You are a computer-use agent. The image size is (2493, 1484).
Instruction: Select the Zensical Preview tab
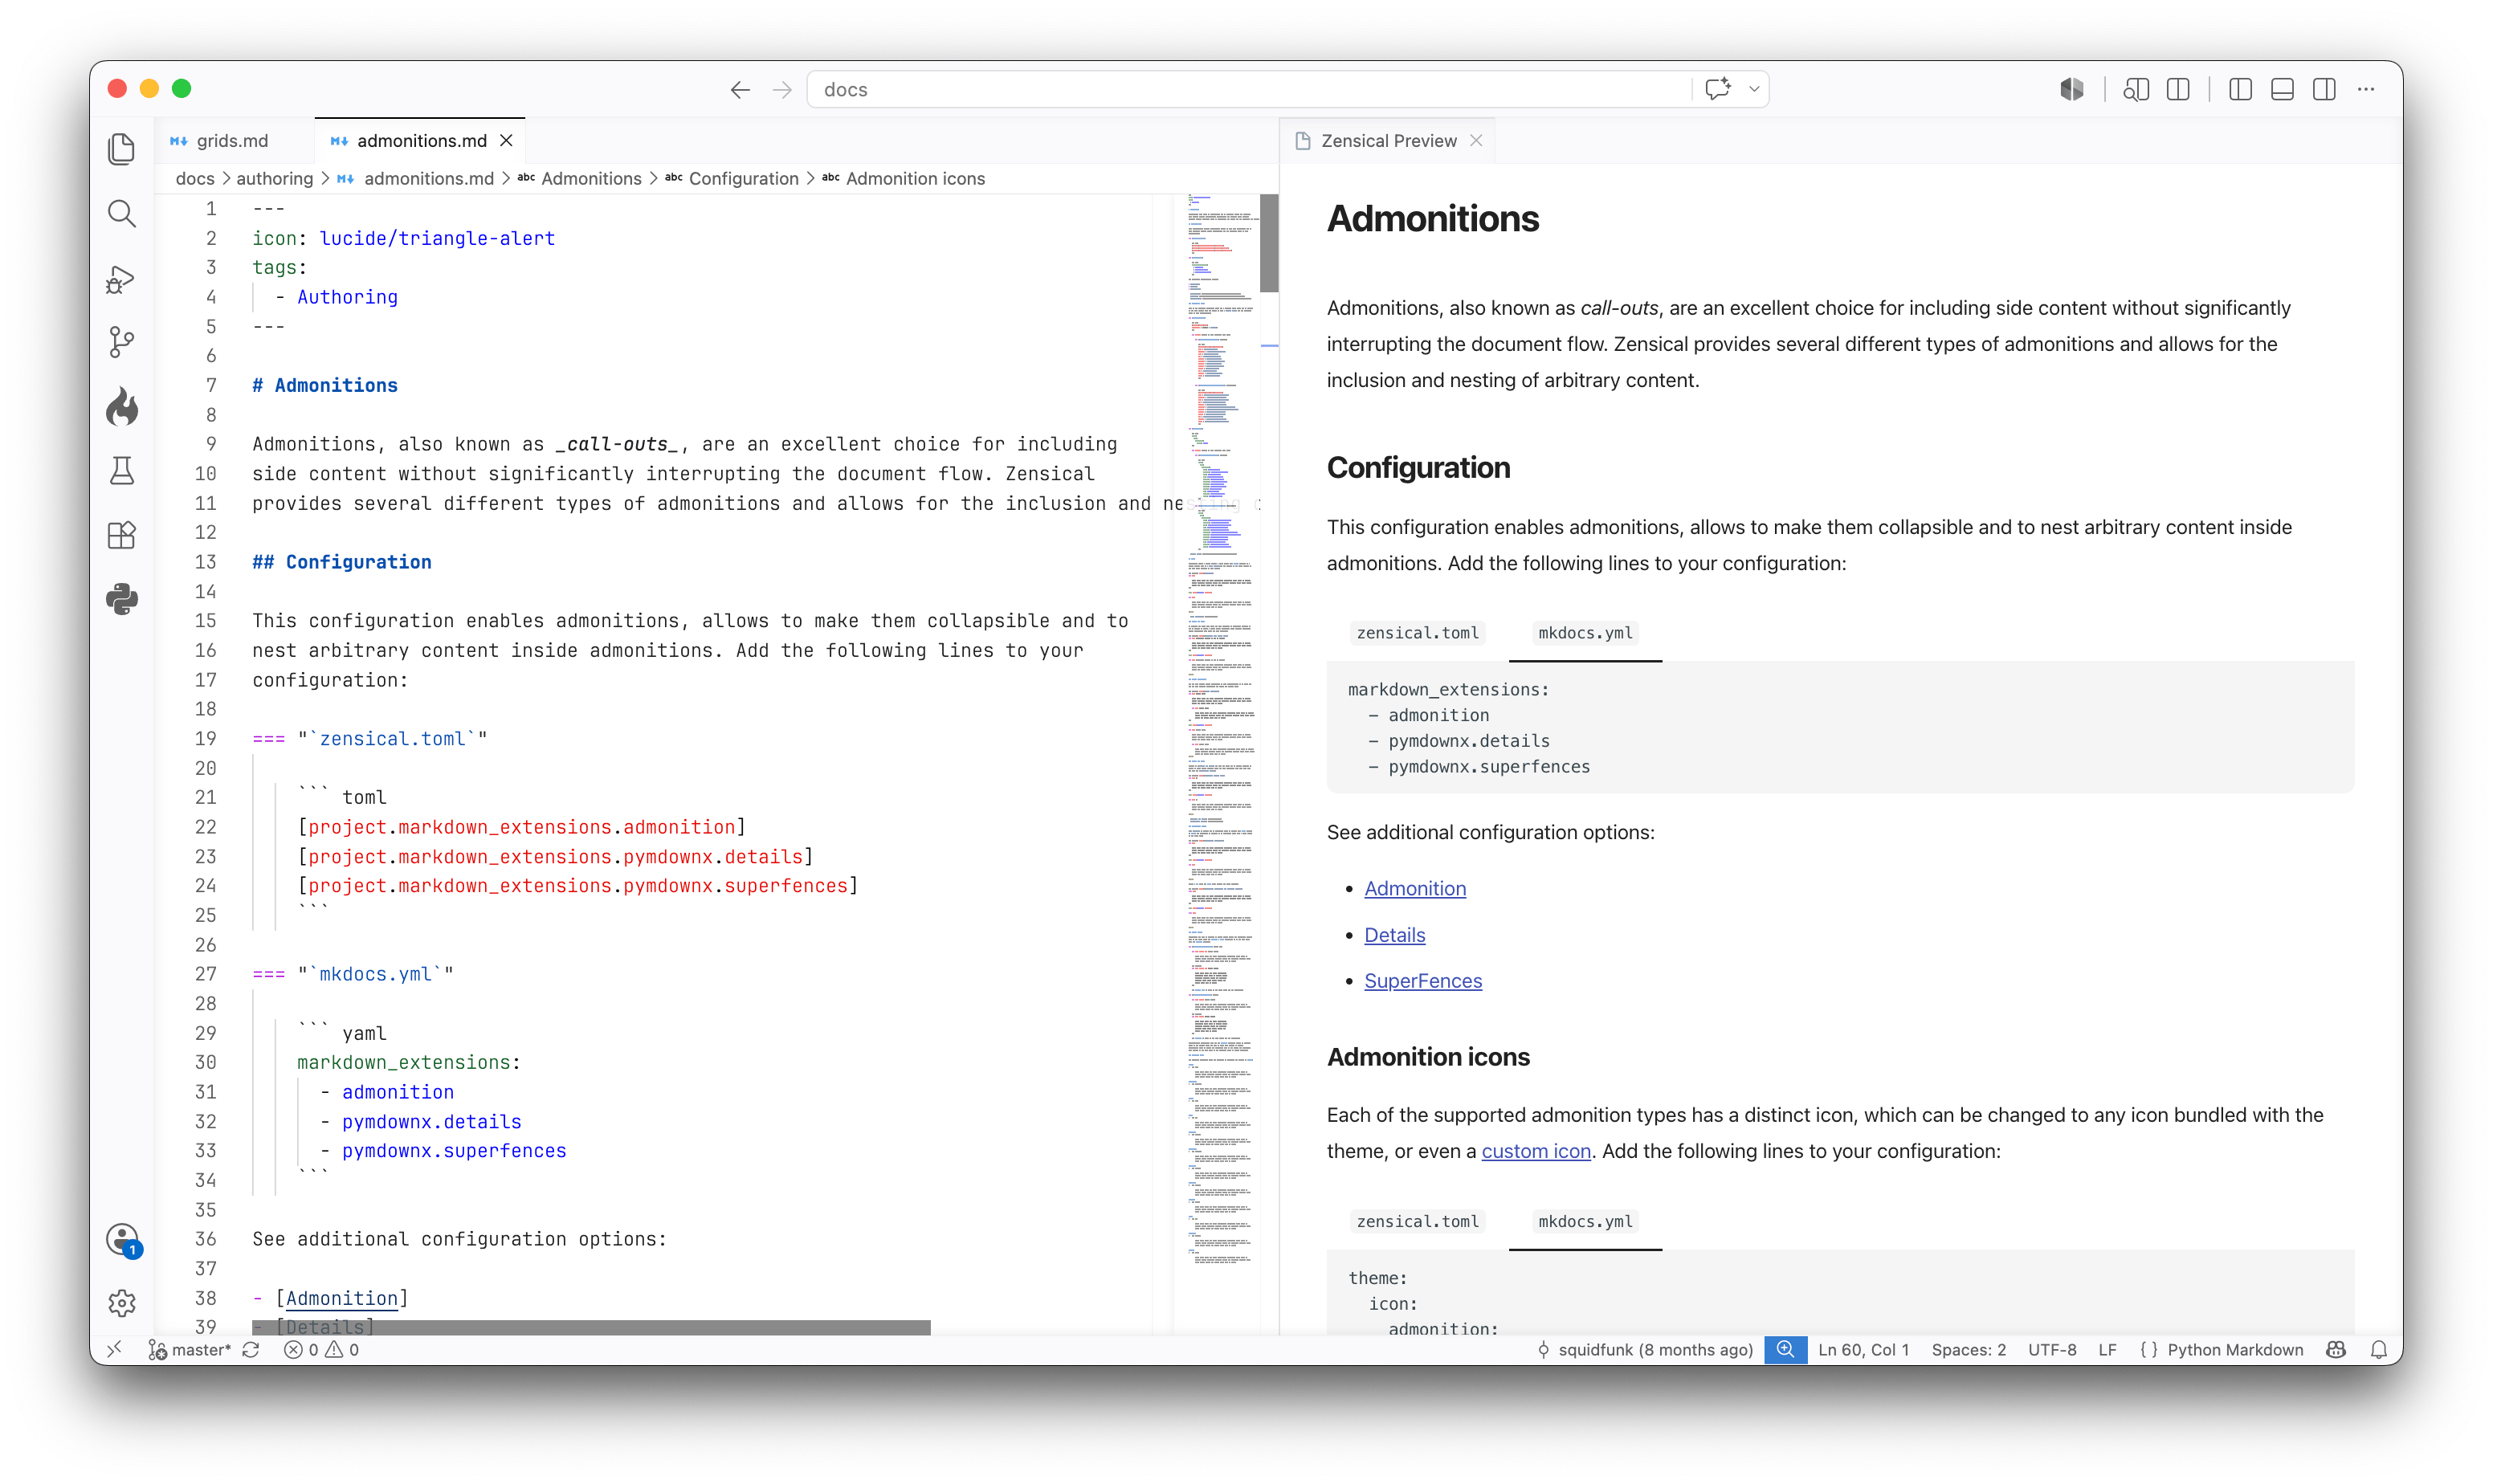[1388, 141]
